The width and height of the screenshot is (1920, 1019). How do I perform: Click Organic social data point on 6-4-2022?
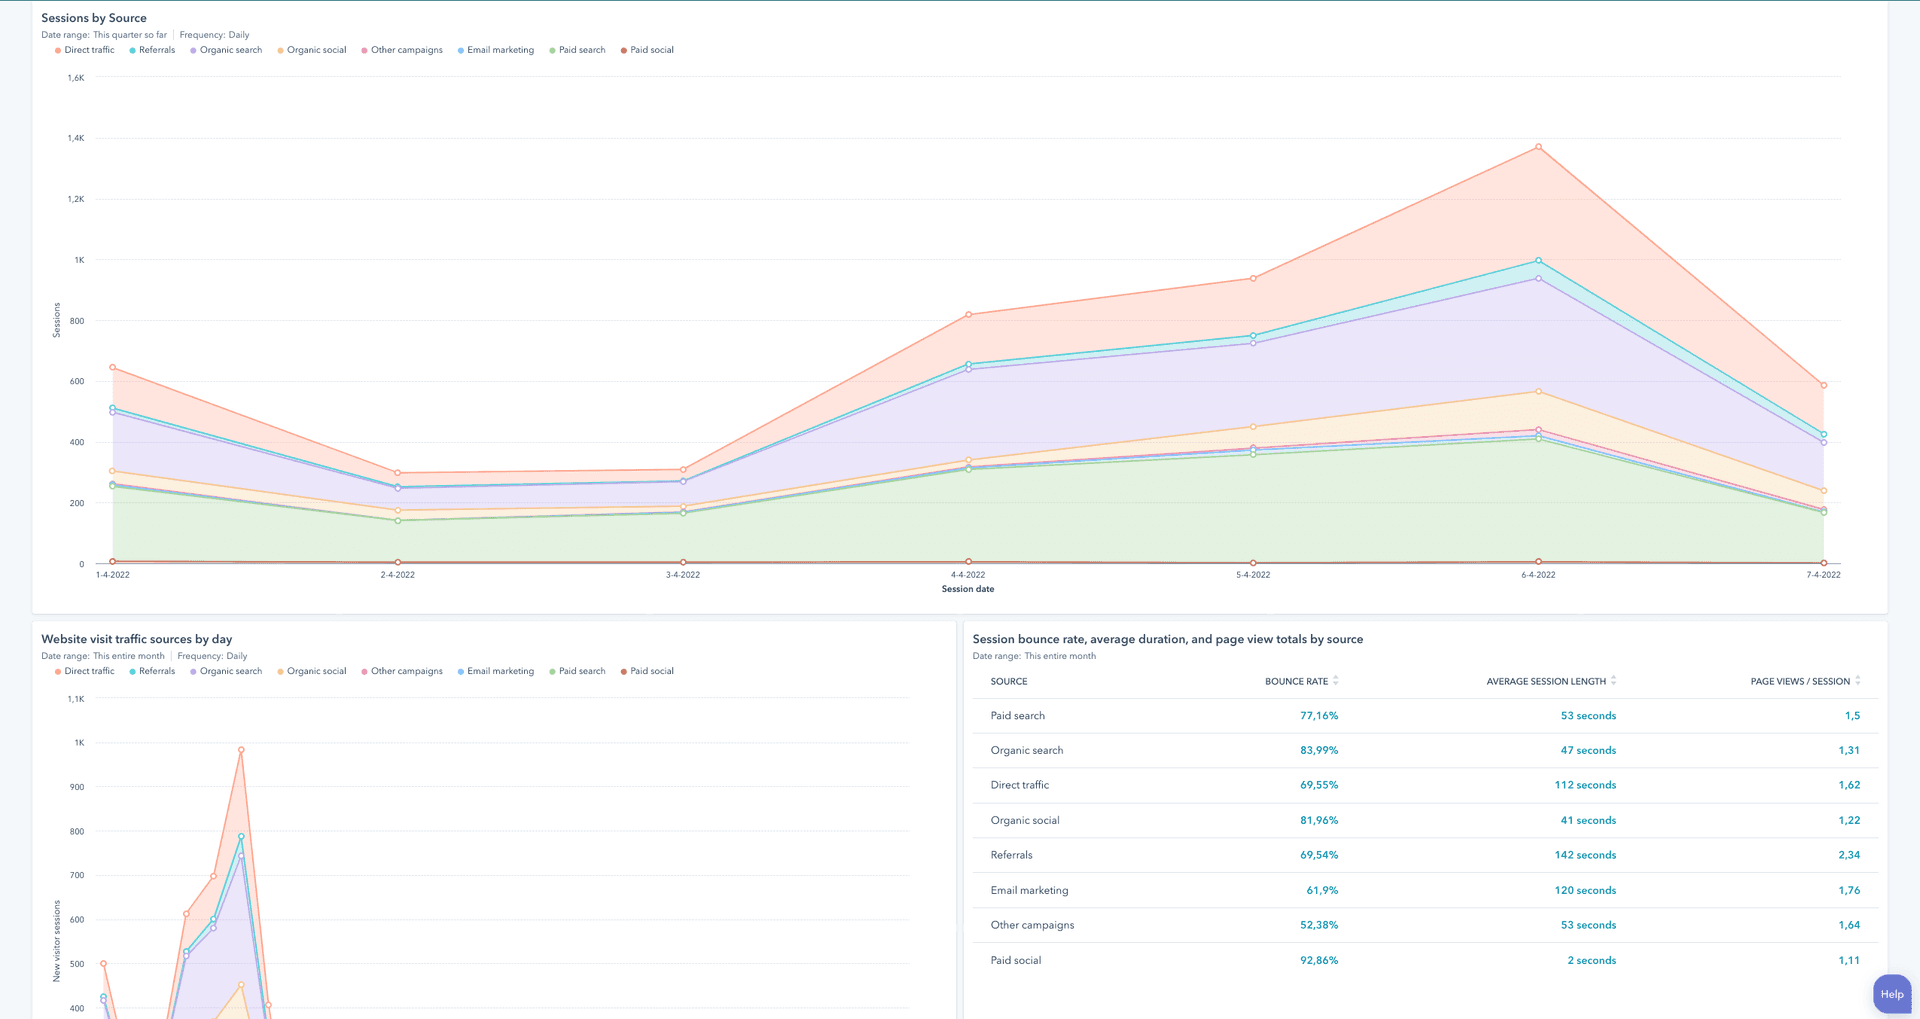(1538, 392)
